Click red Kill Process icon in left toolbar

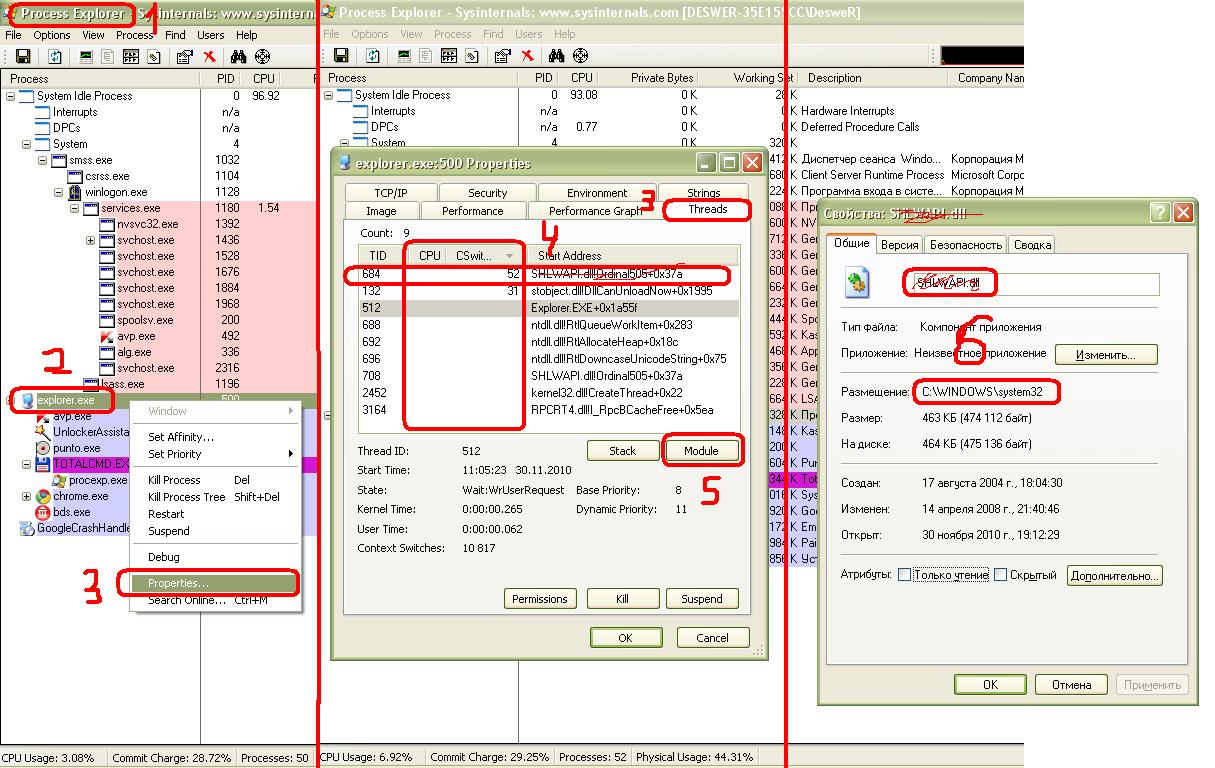point(210,56)
